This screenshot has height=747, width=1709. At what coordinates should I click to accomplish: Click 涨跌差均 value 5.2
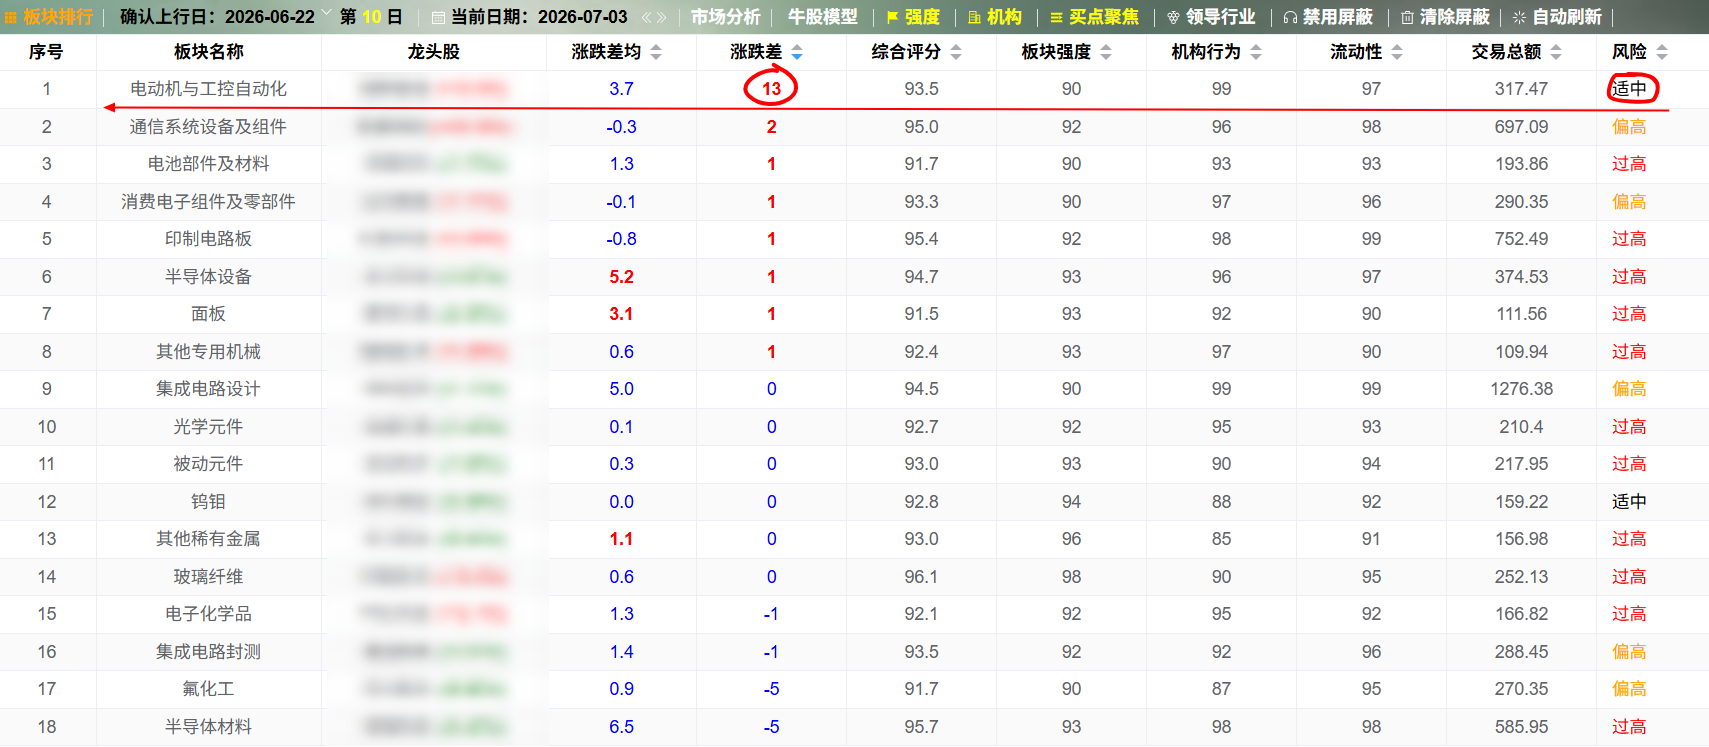(x=621, y=277)
